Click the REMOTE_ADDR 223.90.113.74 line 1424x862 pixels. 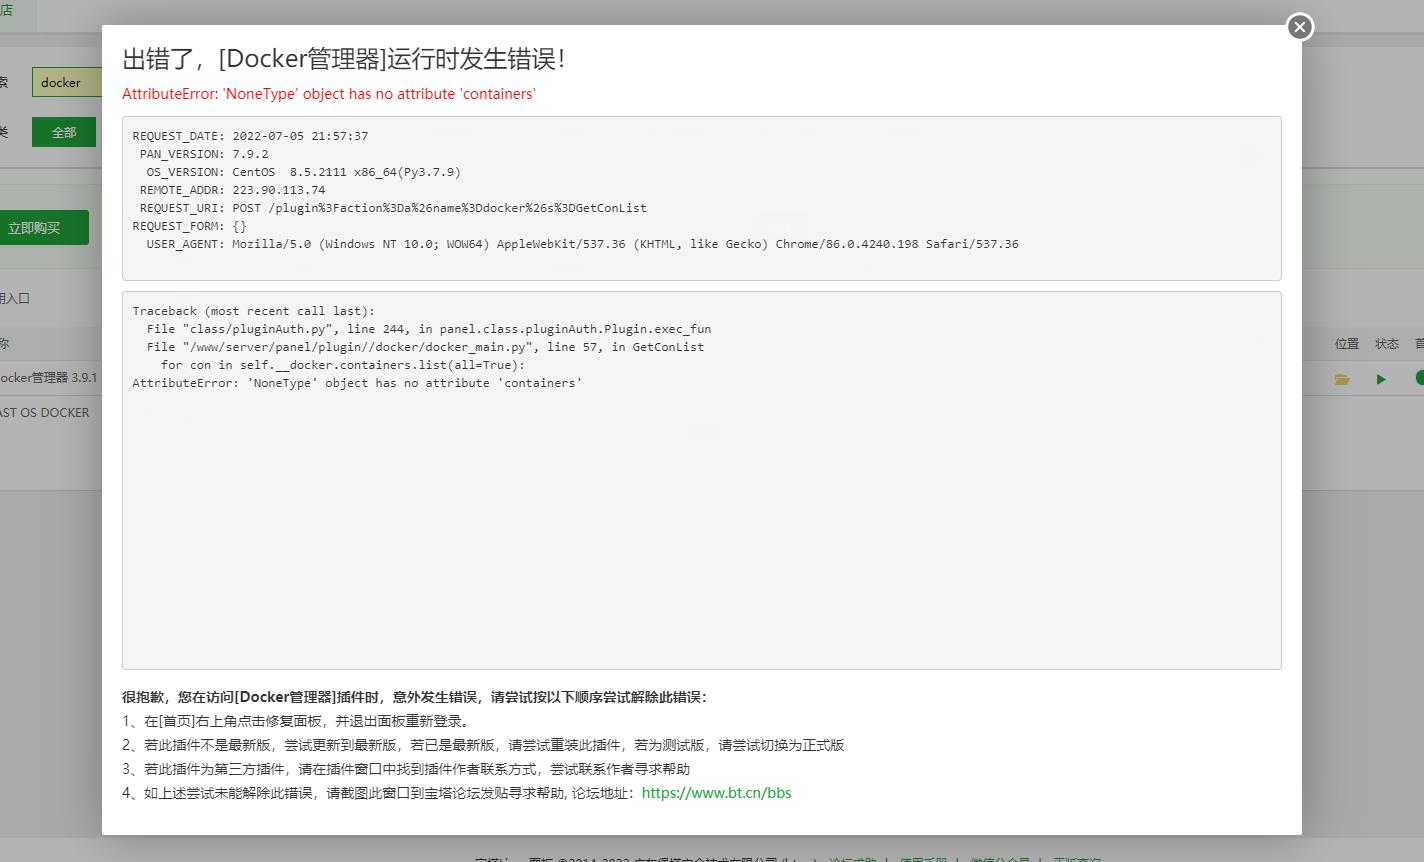click(232, 190)
